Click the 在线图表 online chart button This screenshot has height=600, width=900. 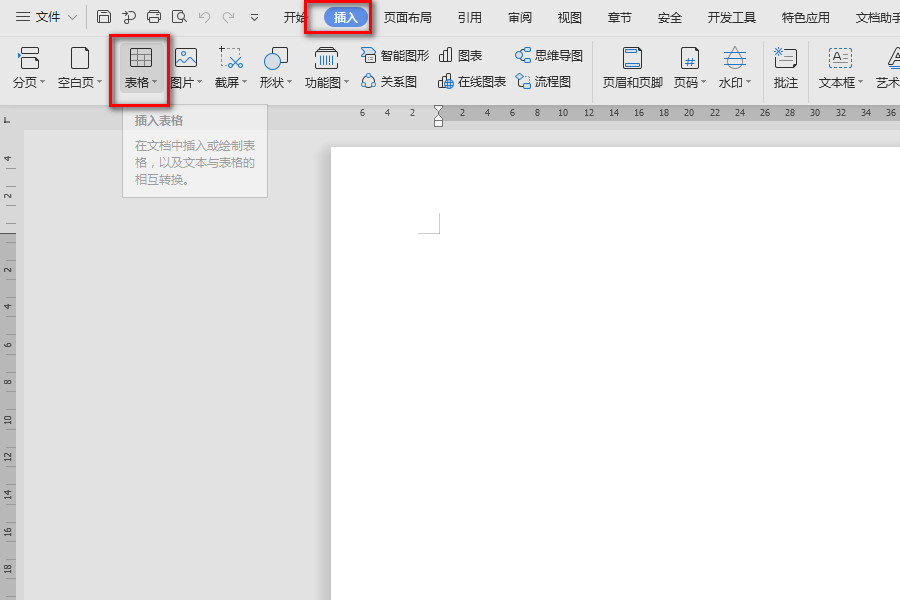click(472, 82)
